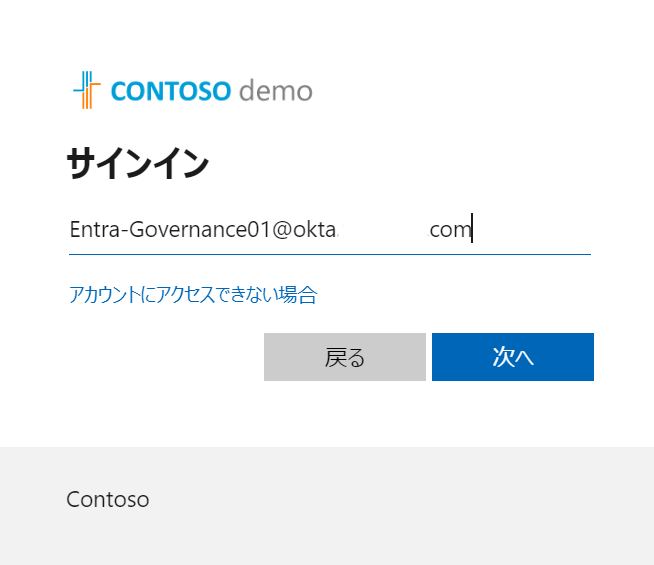Open アカウントにアクセスできない場合 link
The height and width of the screenshot is (565, 654).
(193, 295)
